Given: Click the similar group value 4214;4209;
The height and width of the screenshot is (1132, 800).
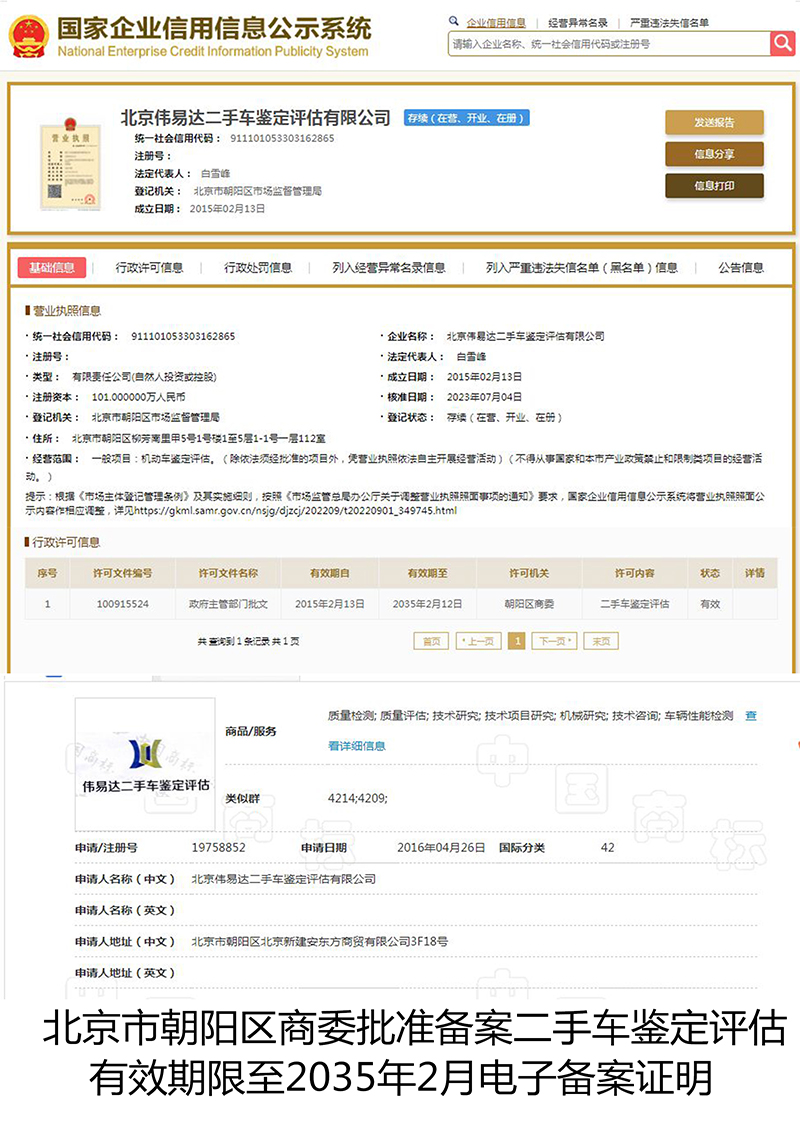Looking at the screenshot, I should click(x=357, y=798).
